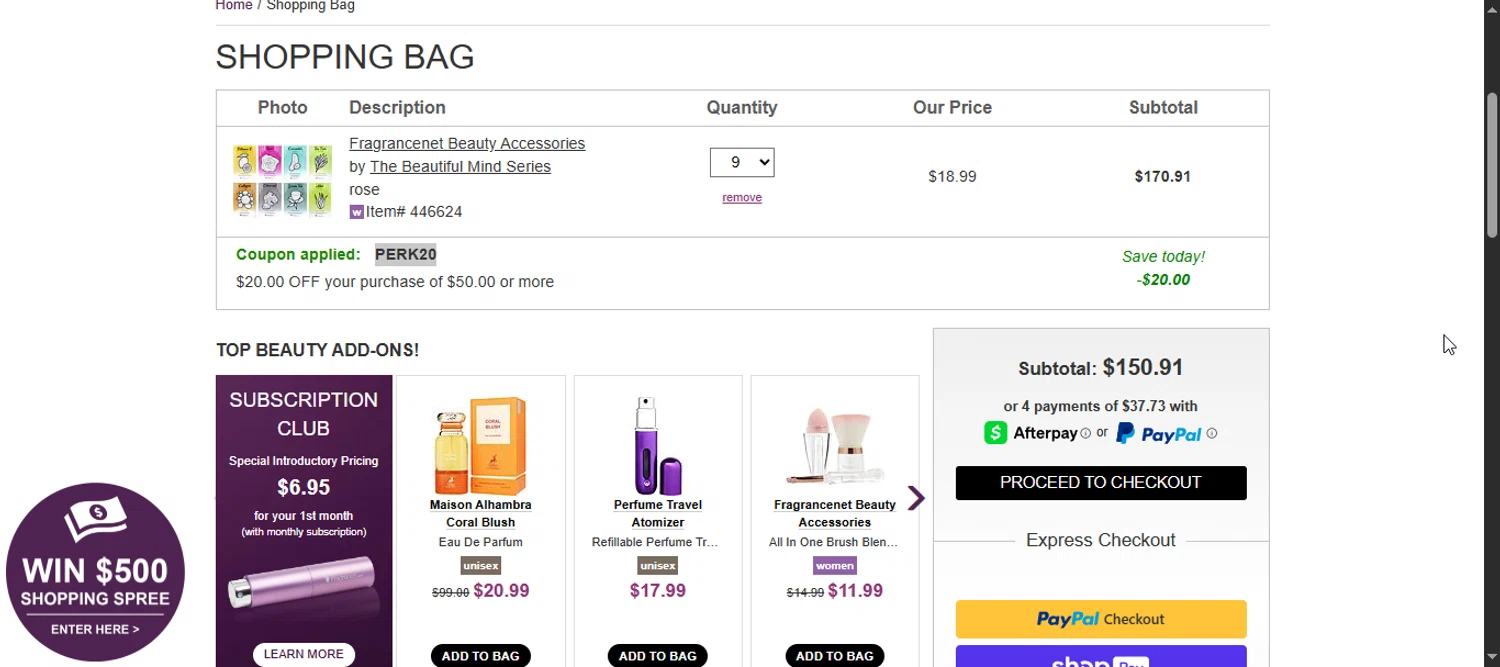Click the unisex tag under Coral Blush
Screen dimensions: 1500x667
pos(481,566)
